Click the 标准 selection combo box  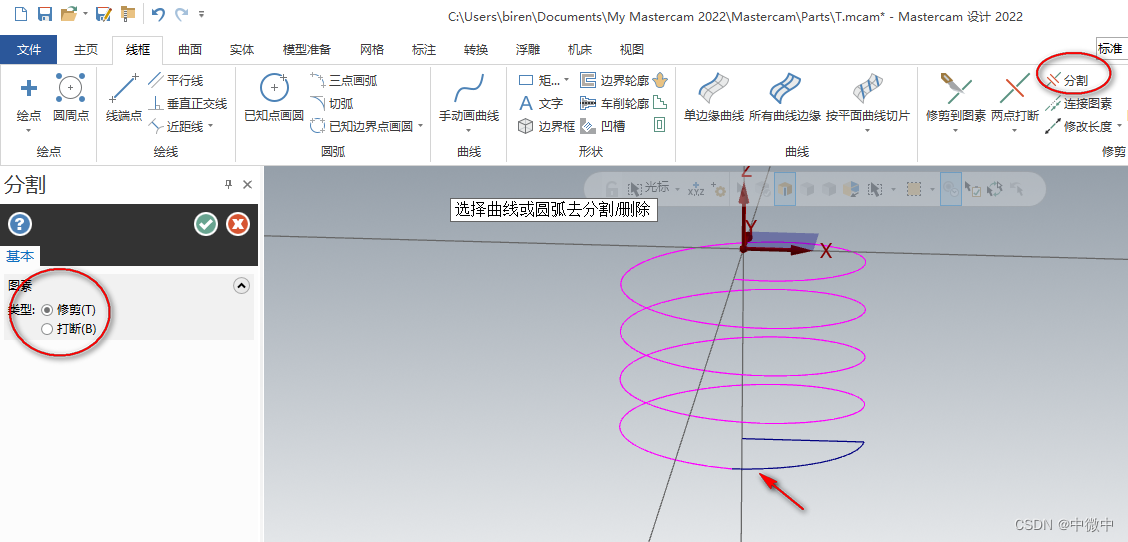coord(1111,49)
